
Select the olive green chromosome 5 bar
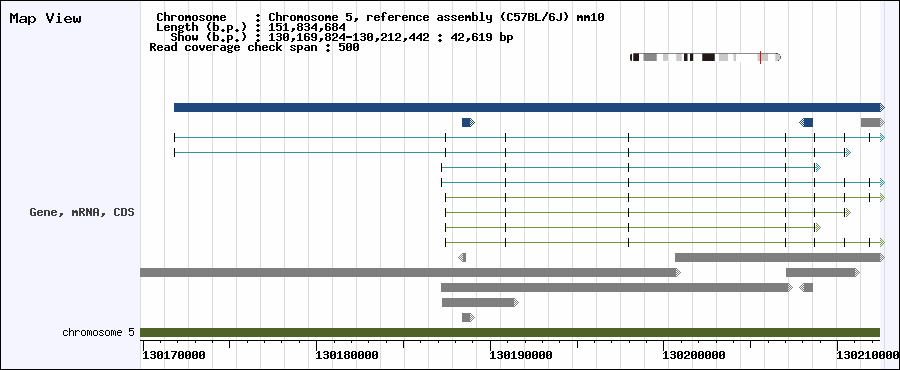point(510,333)
